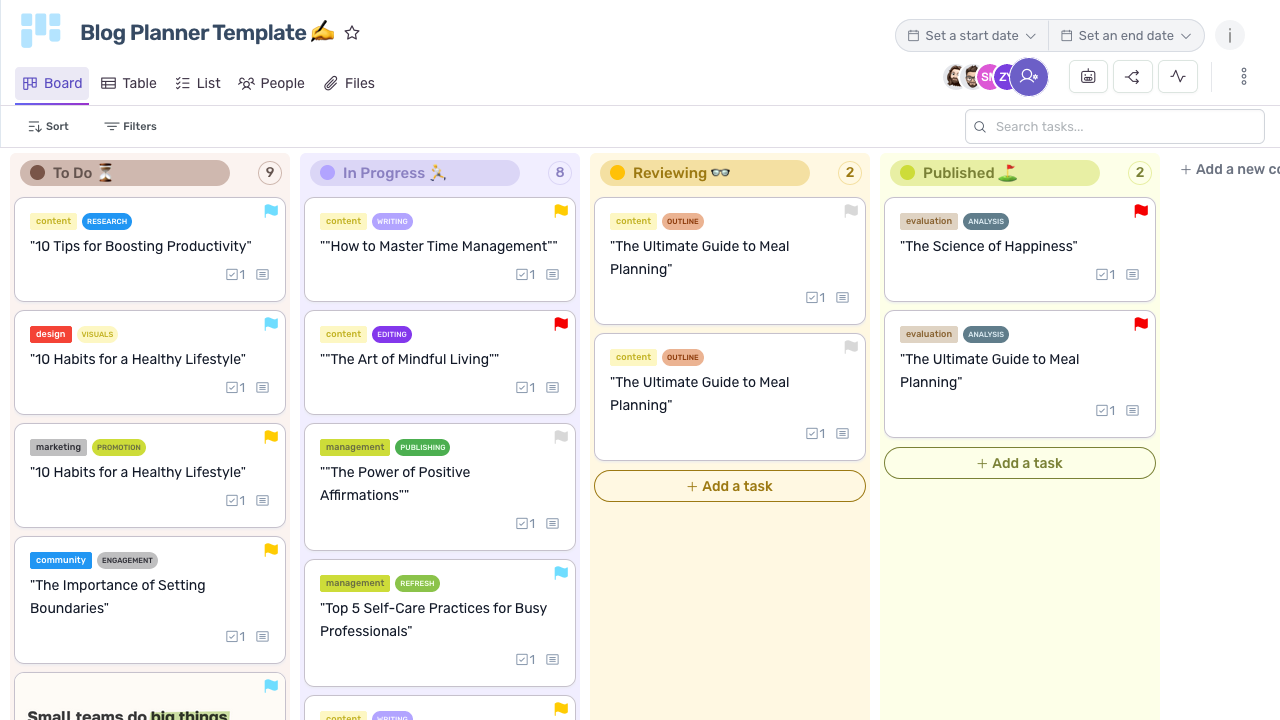This screenshot has height=720, width=1280.
Task: Click the Search tasks input field
Action: click(1115, 127)
